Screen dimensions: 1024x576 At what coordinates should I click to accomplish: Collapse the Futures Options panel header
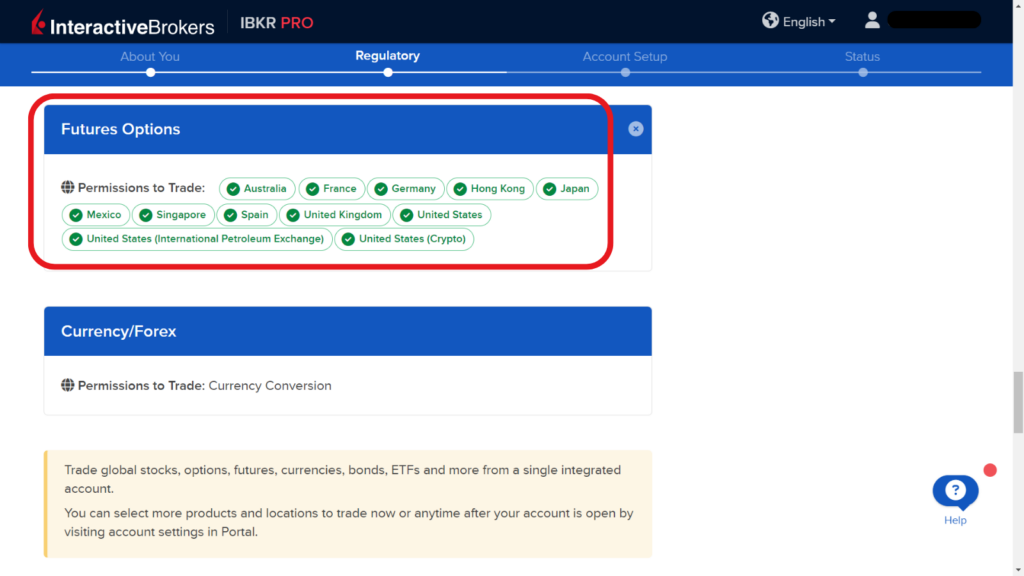(120, 129)
